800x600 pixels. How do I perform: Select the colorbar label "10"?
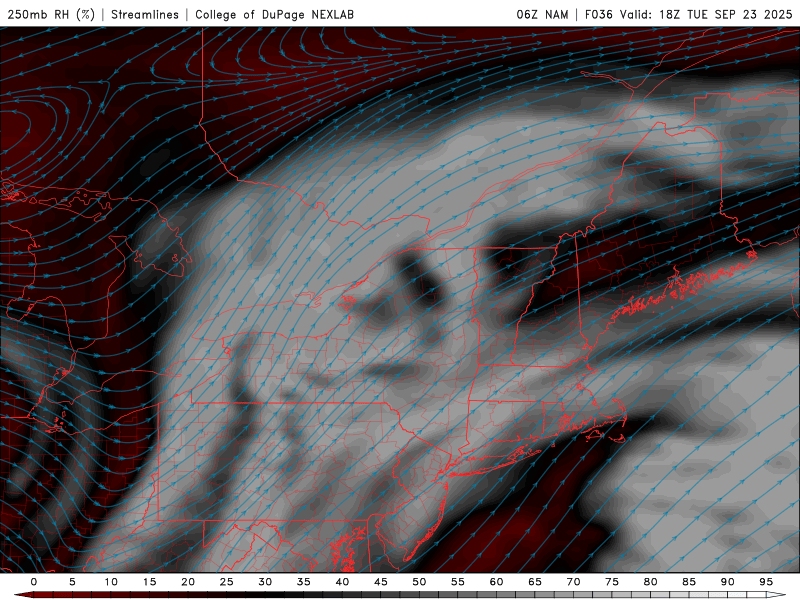click(x=111, y=582)
